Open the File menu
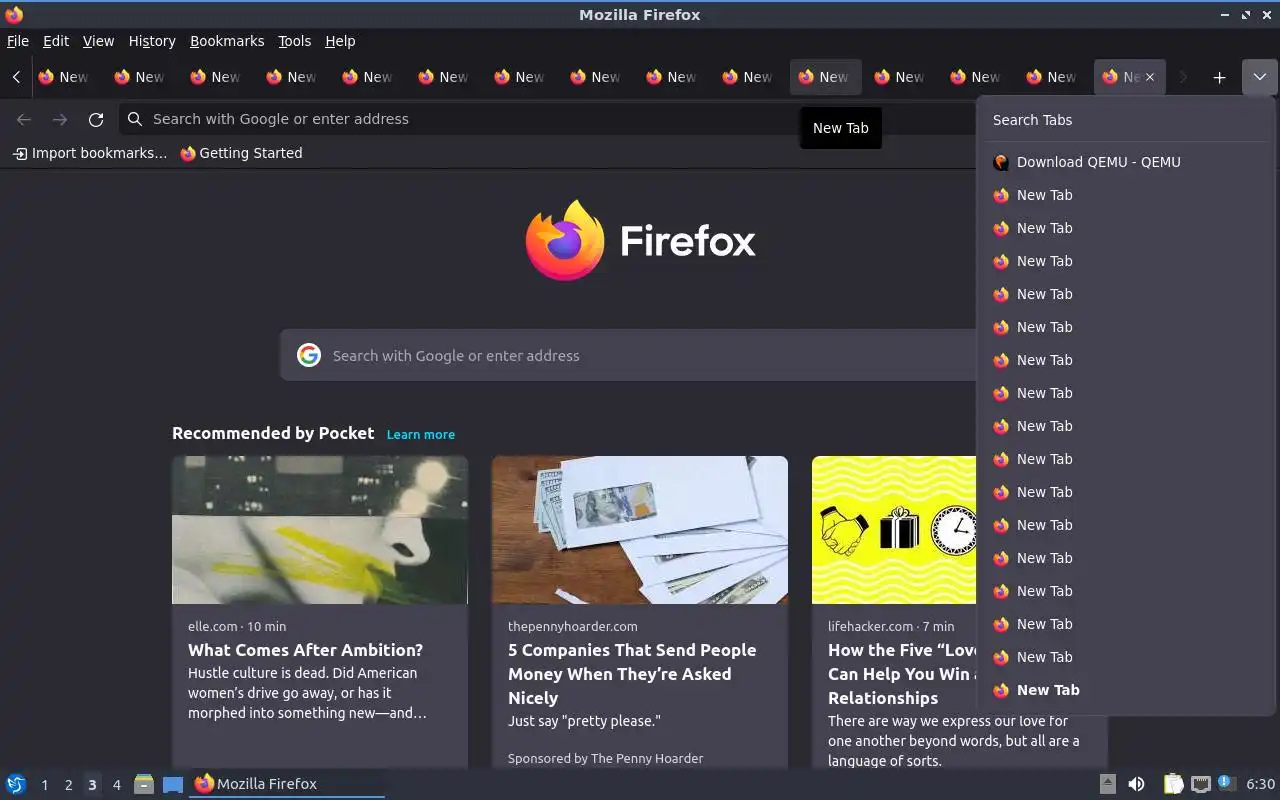 pos(18,41)
